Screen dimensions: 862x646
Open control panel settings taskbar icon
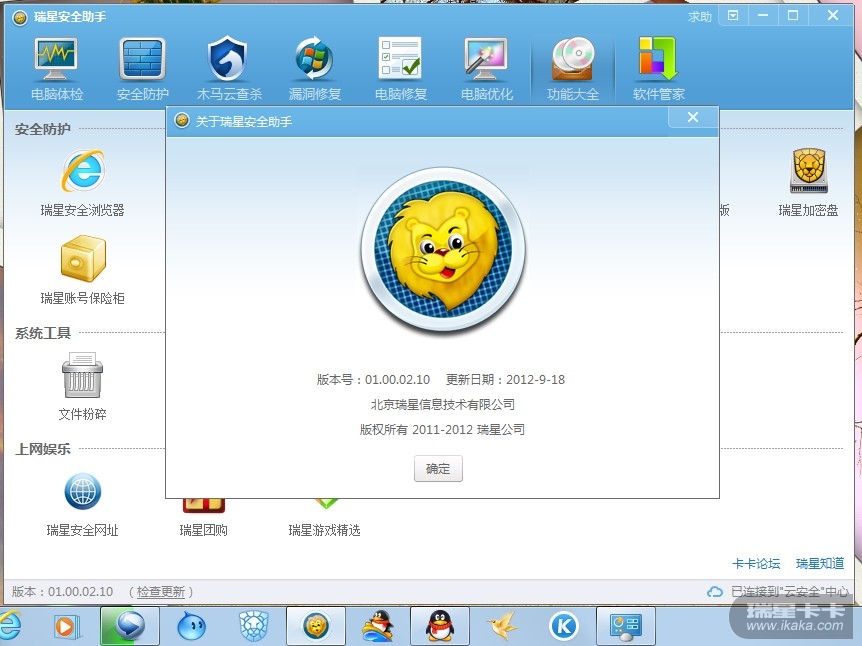(x=626, y=626)
